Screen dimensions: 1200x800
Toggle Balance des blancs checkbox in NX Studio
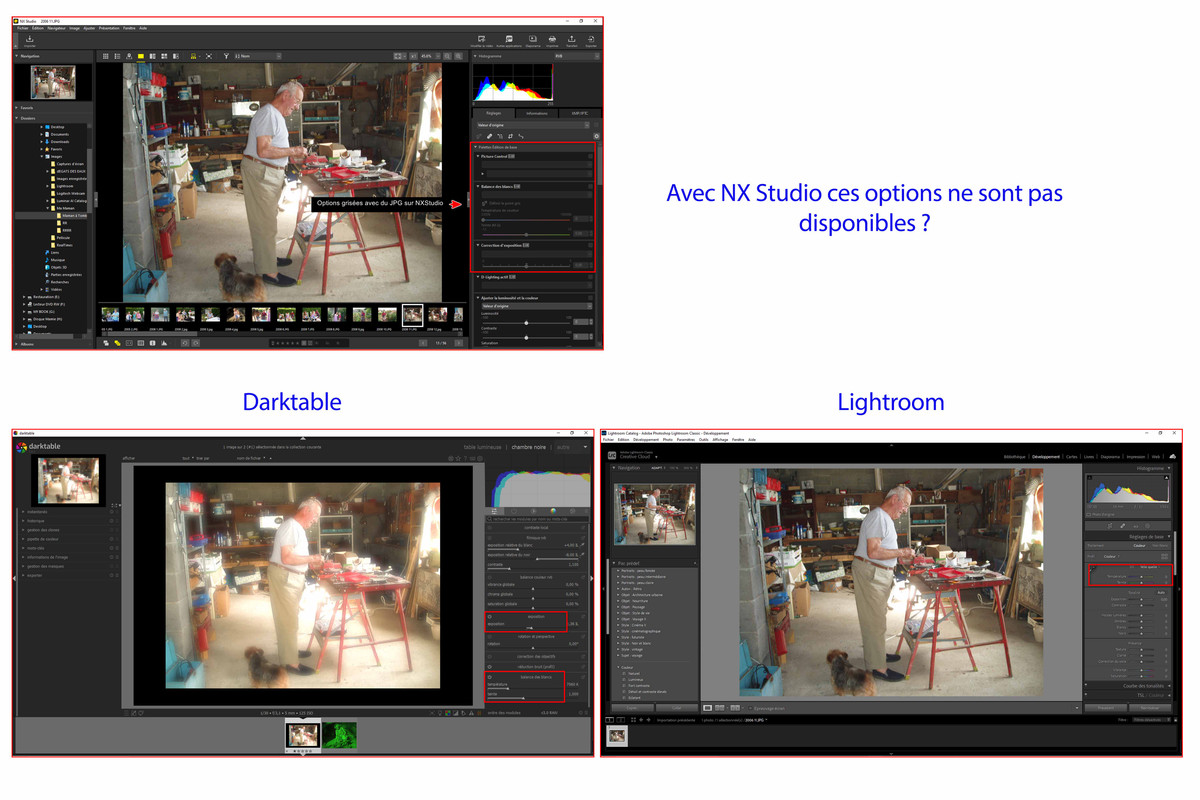590,186
